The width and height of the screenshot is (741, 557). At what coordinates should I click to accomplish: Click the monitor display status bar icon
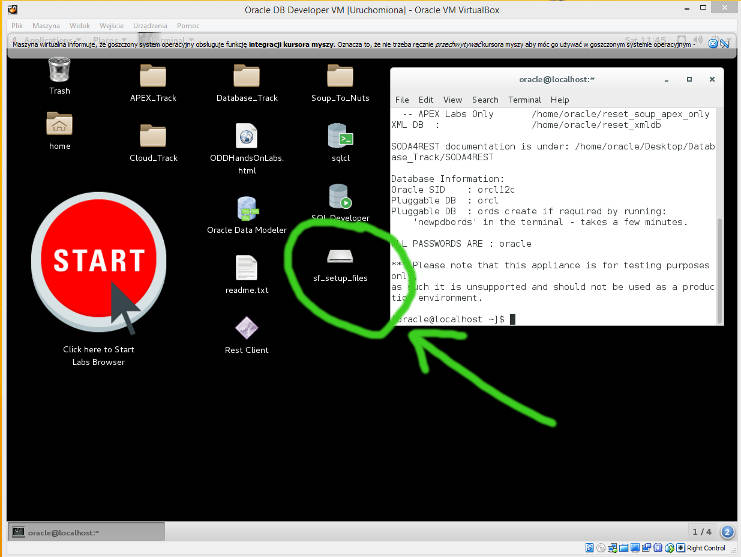(x=635, y=548)
